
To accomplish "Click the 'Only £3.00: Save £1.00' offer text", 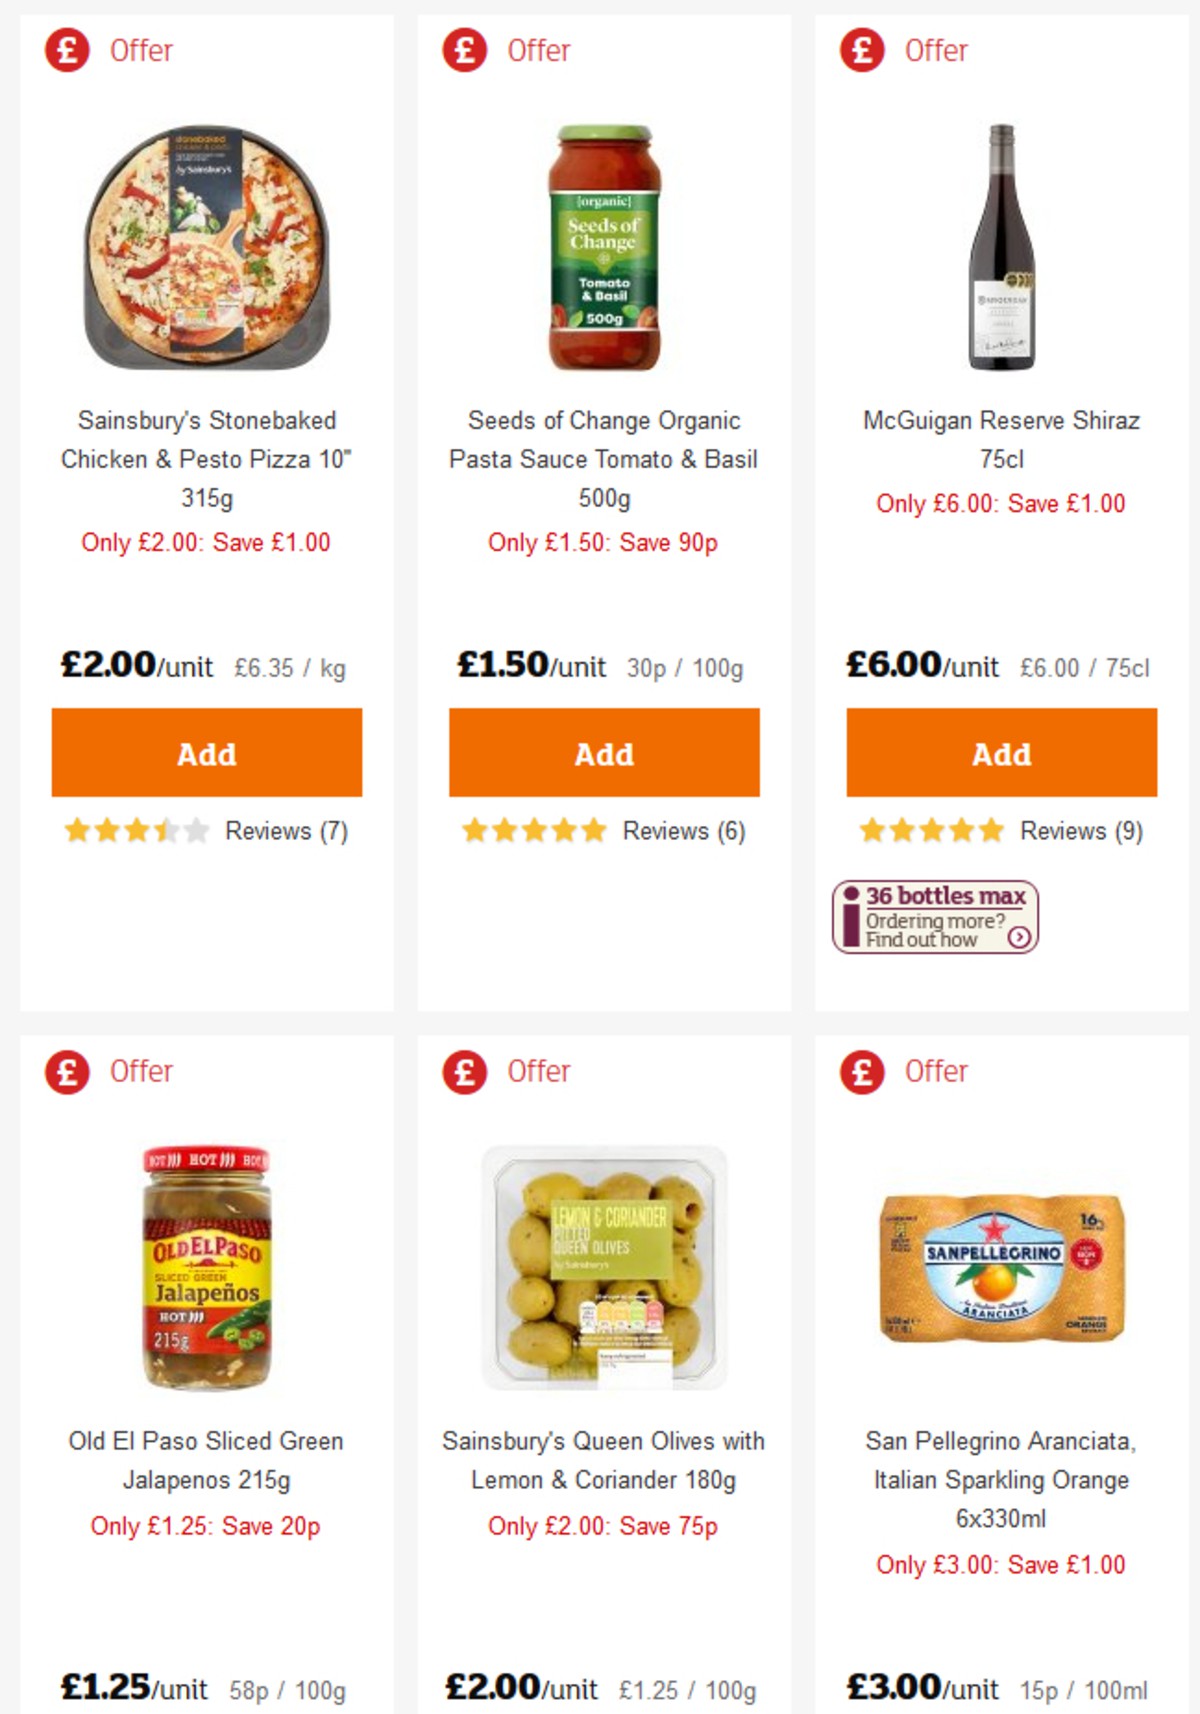I will 1000,1561.
